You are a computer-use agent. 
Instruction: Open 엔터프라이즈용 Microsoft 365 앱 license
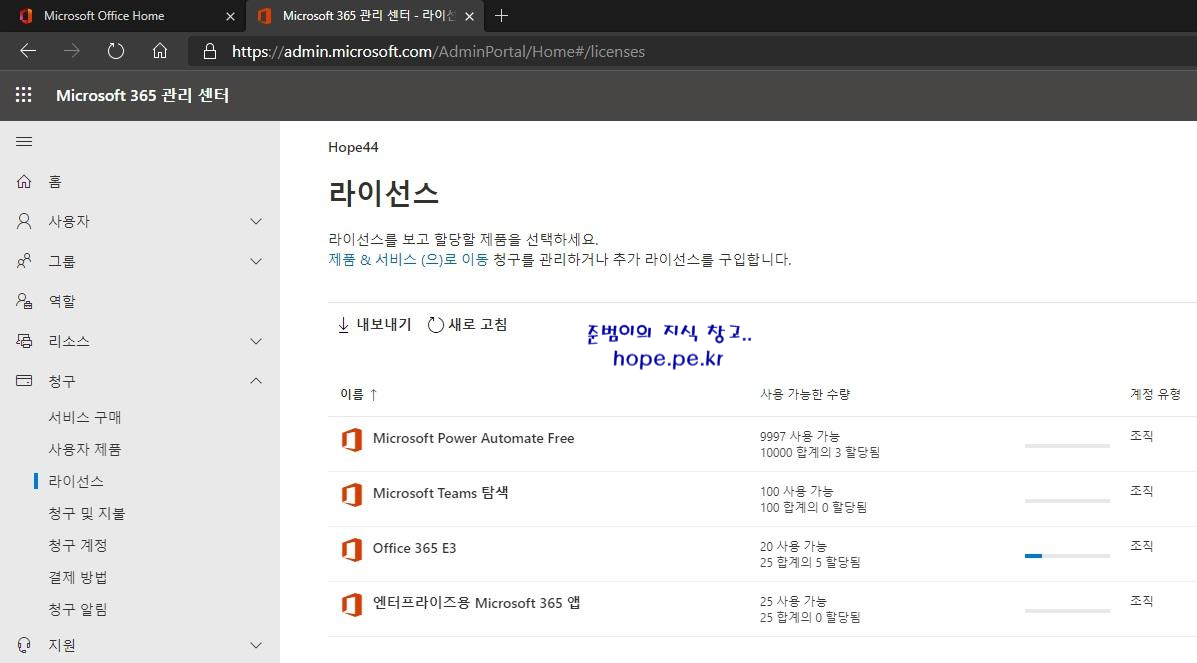tap(476, 603)
